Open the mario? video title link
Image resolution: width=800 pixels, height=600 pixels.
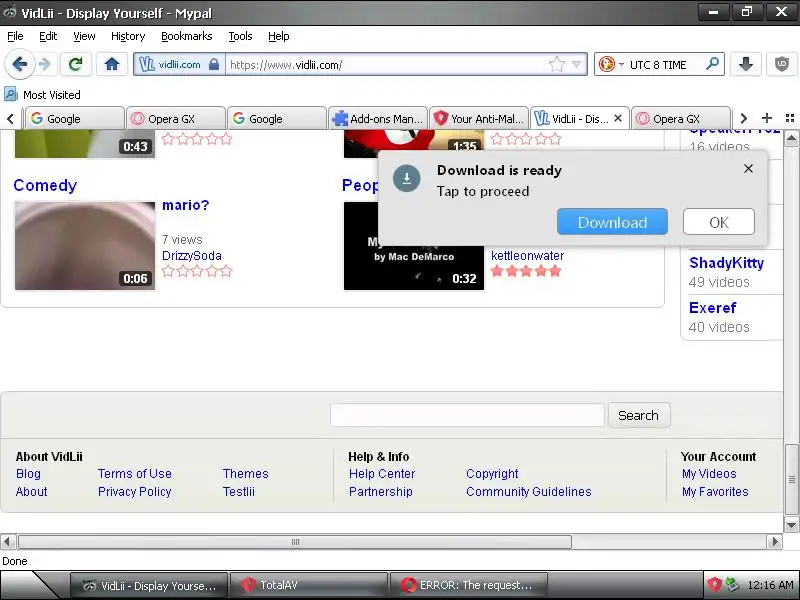(x=185, y=205)
